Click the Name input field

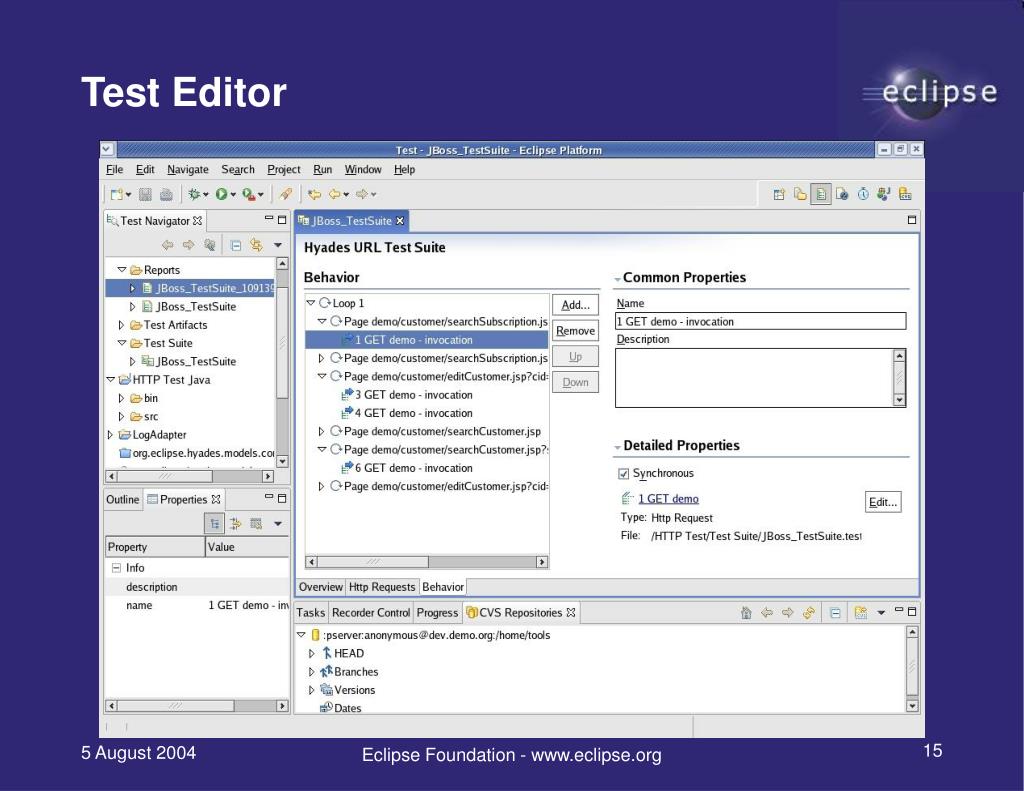(760, 321)
